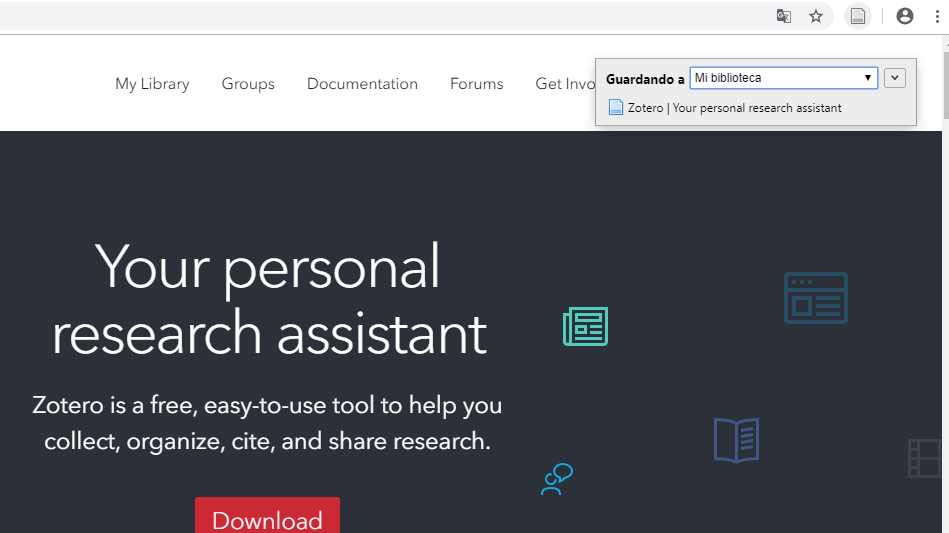Click 'Zotero | Your personal research assistant' item
Image resolution: width=949 pixels, height=533 pixels.
pos(734,108)
